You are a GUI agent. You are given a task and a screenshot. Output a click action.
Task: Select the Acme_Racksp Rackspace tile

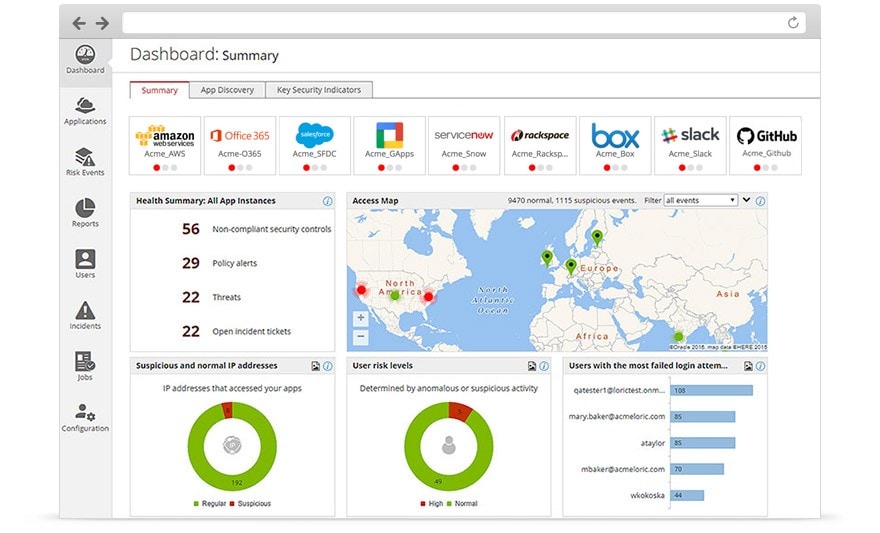pos(540,146)
